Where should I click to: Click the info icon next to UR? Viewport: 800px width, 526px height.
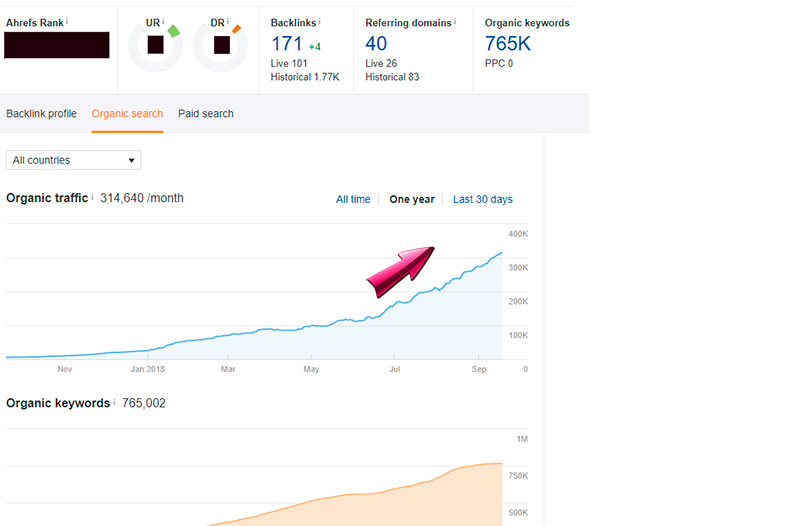(163, 20)
